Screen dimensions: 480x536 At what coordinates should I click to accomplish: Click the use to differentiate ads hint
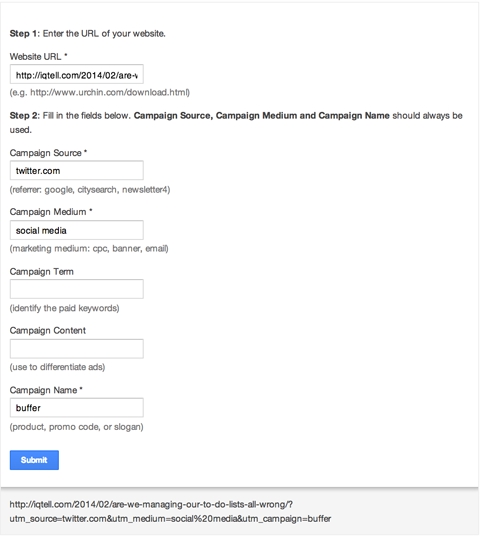click(x=57, y=367)
